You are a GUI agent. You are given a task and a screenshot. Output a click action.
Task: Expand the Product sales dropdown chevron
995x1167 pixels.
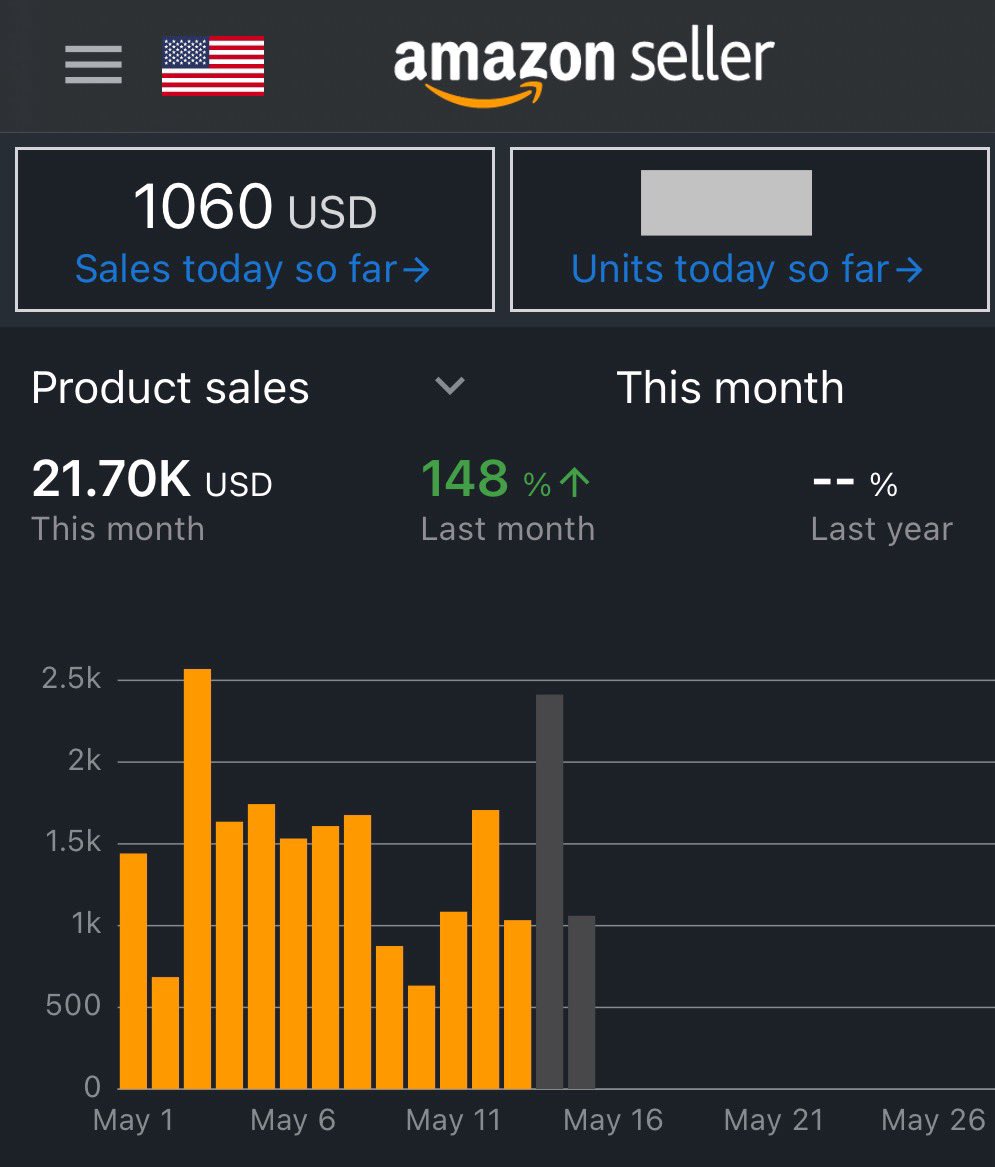(449, 386)
